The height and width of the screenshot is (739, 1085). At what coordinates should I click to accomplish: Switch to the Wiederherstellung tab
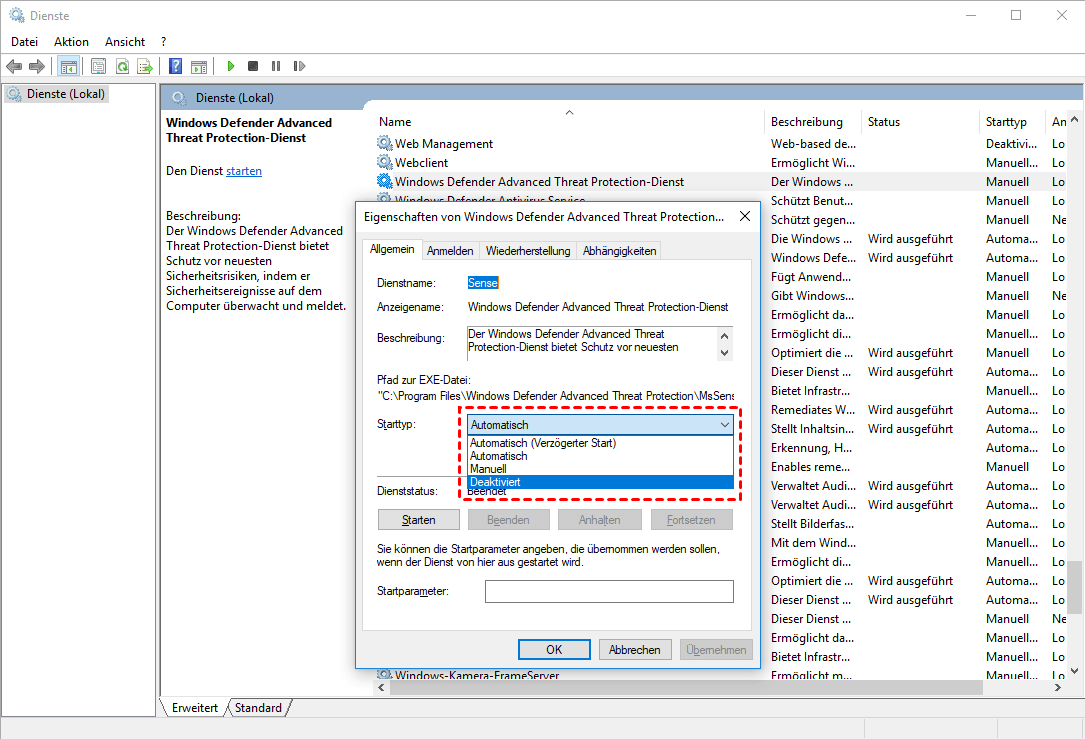coord(528,250)
